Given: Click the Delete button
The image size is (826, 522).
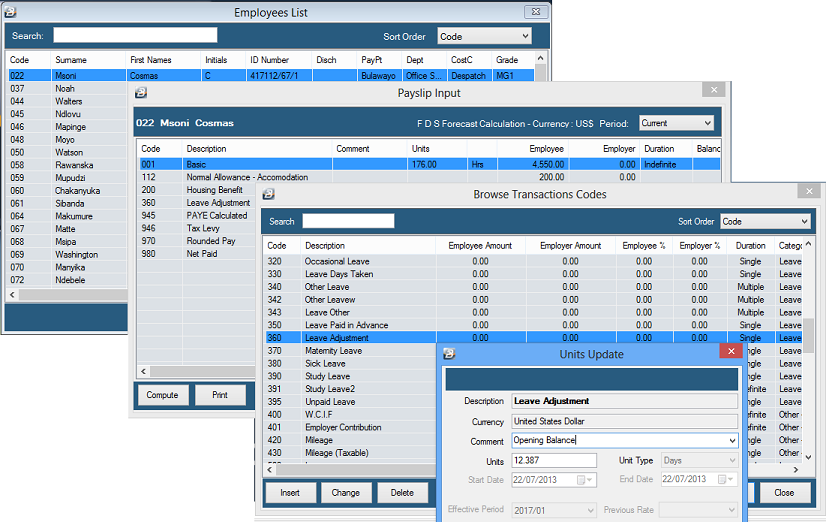Looking at the screenshot, I should [402, 493].
